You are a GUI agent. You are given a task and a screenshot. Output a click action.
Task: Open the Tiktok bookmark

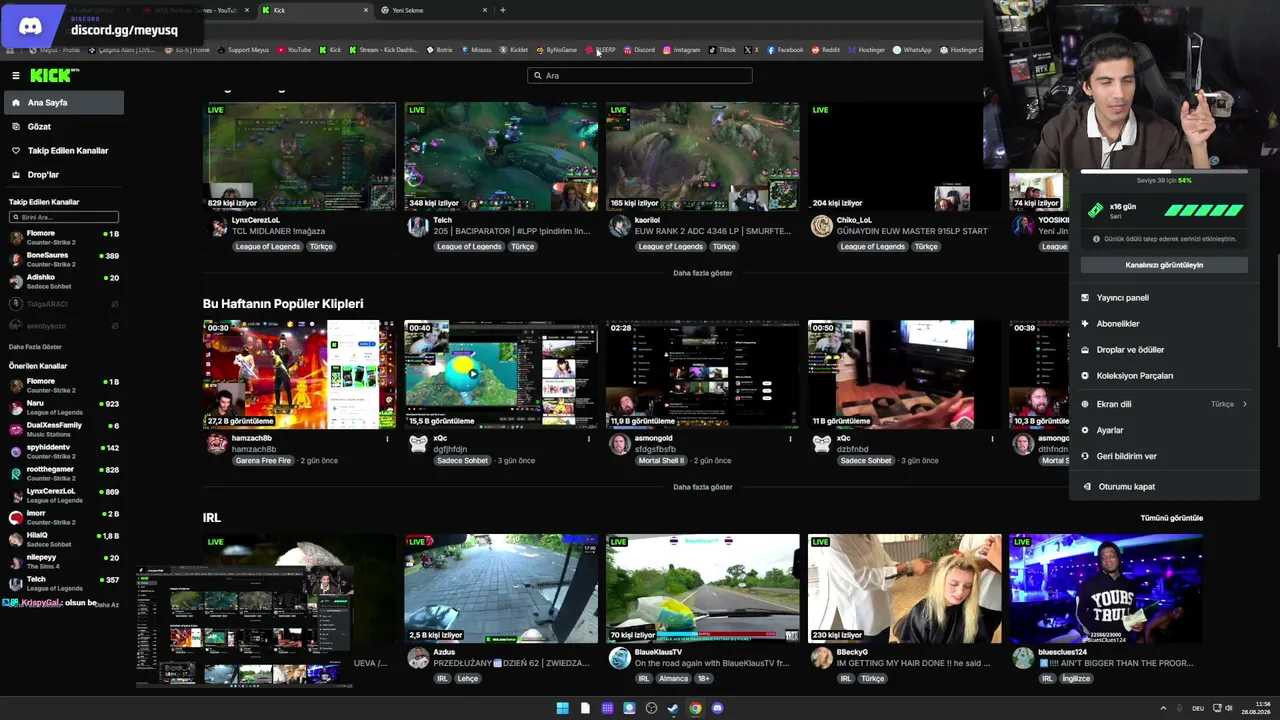point(722,50)
